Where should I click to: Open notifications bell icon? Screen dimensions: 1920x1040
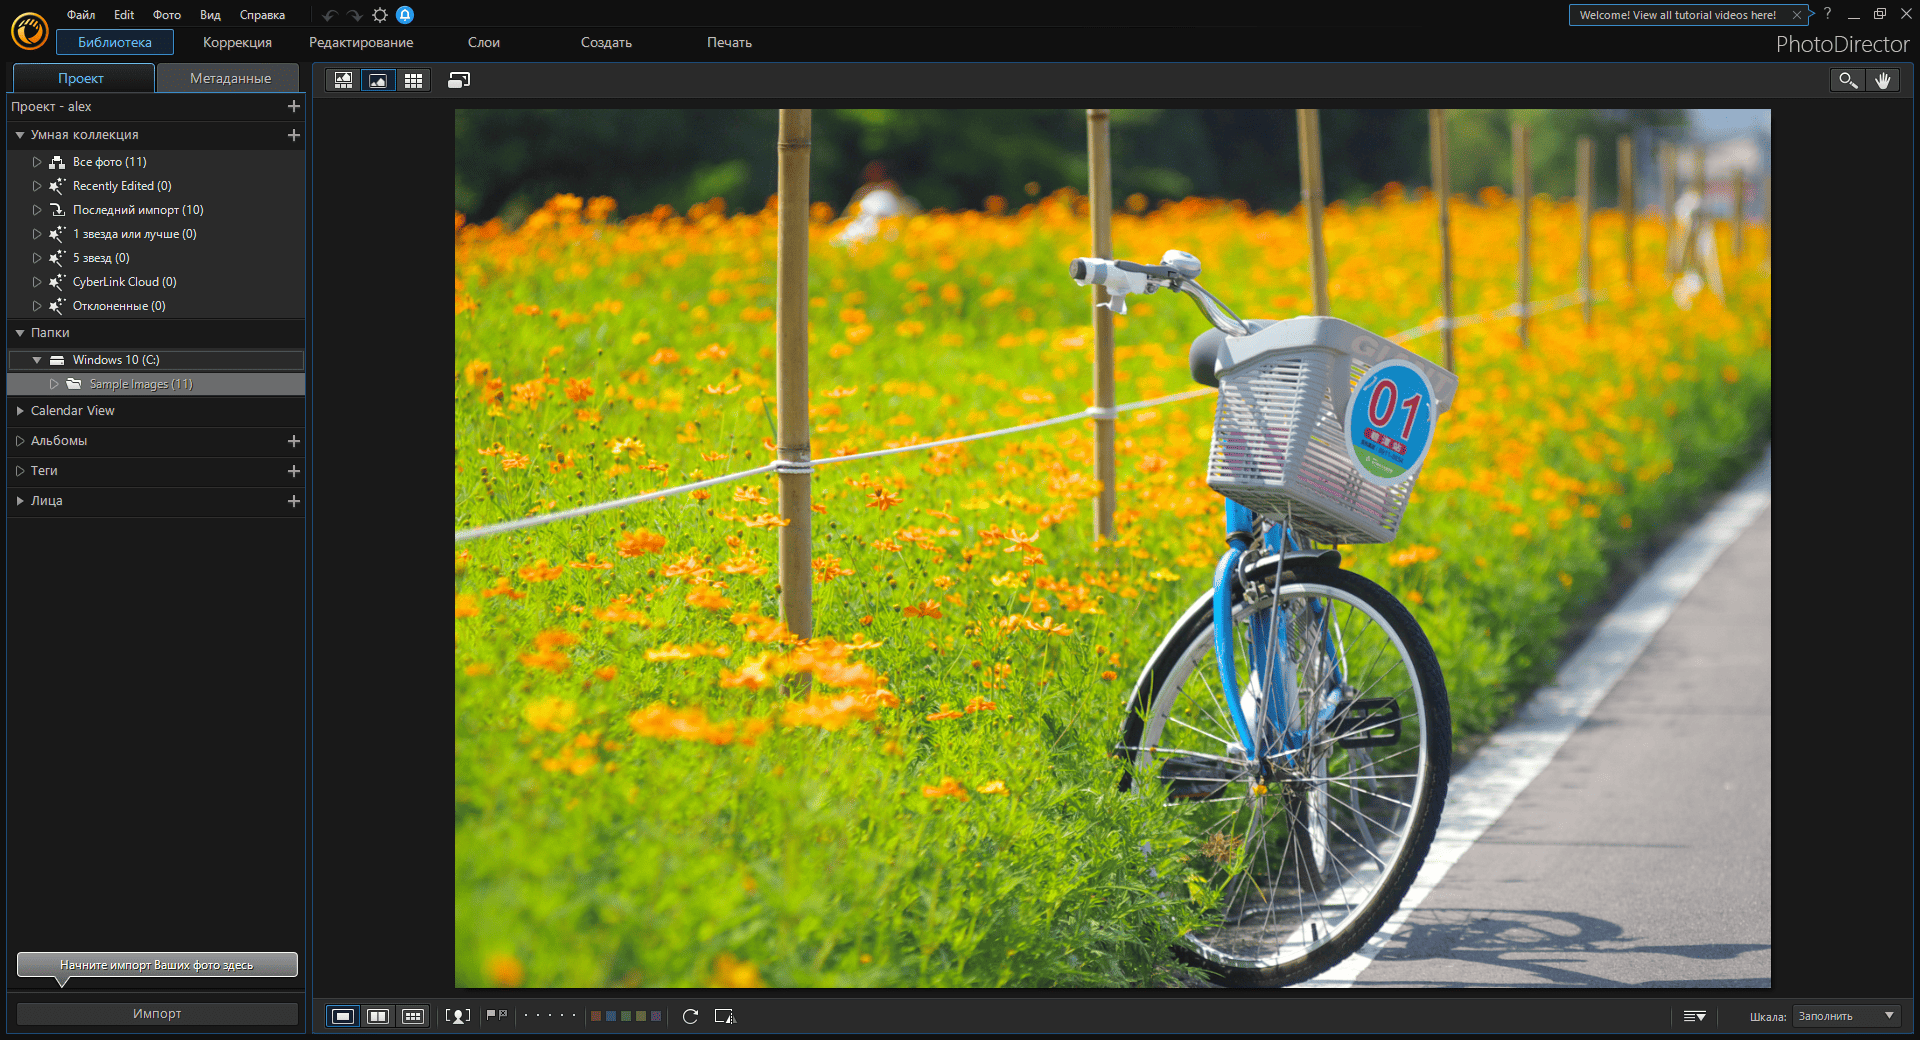[405, 15]
